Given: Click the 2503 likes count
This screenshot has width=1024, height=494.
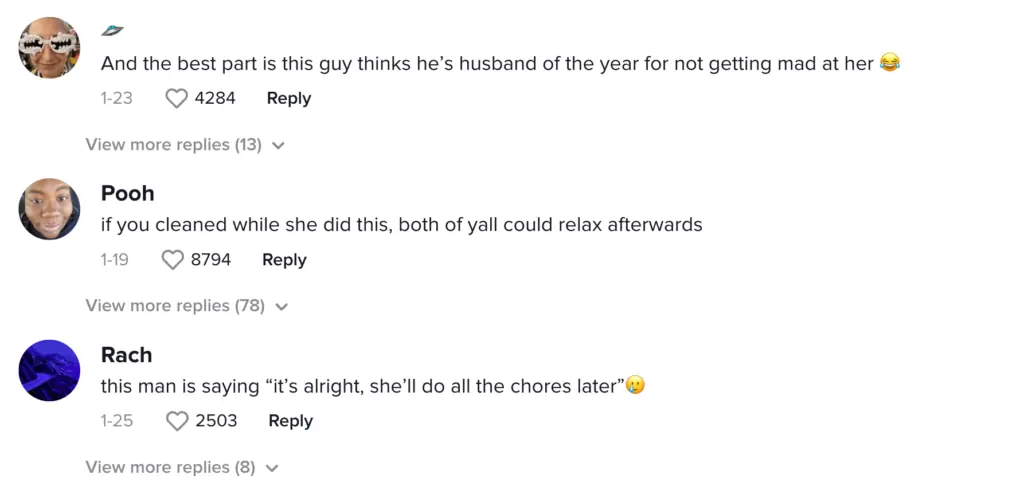Looking at the screenshot, I should [x=216, y=421].
